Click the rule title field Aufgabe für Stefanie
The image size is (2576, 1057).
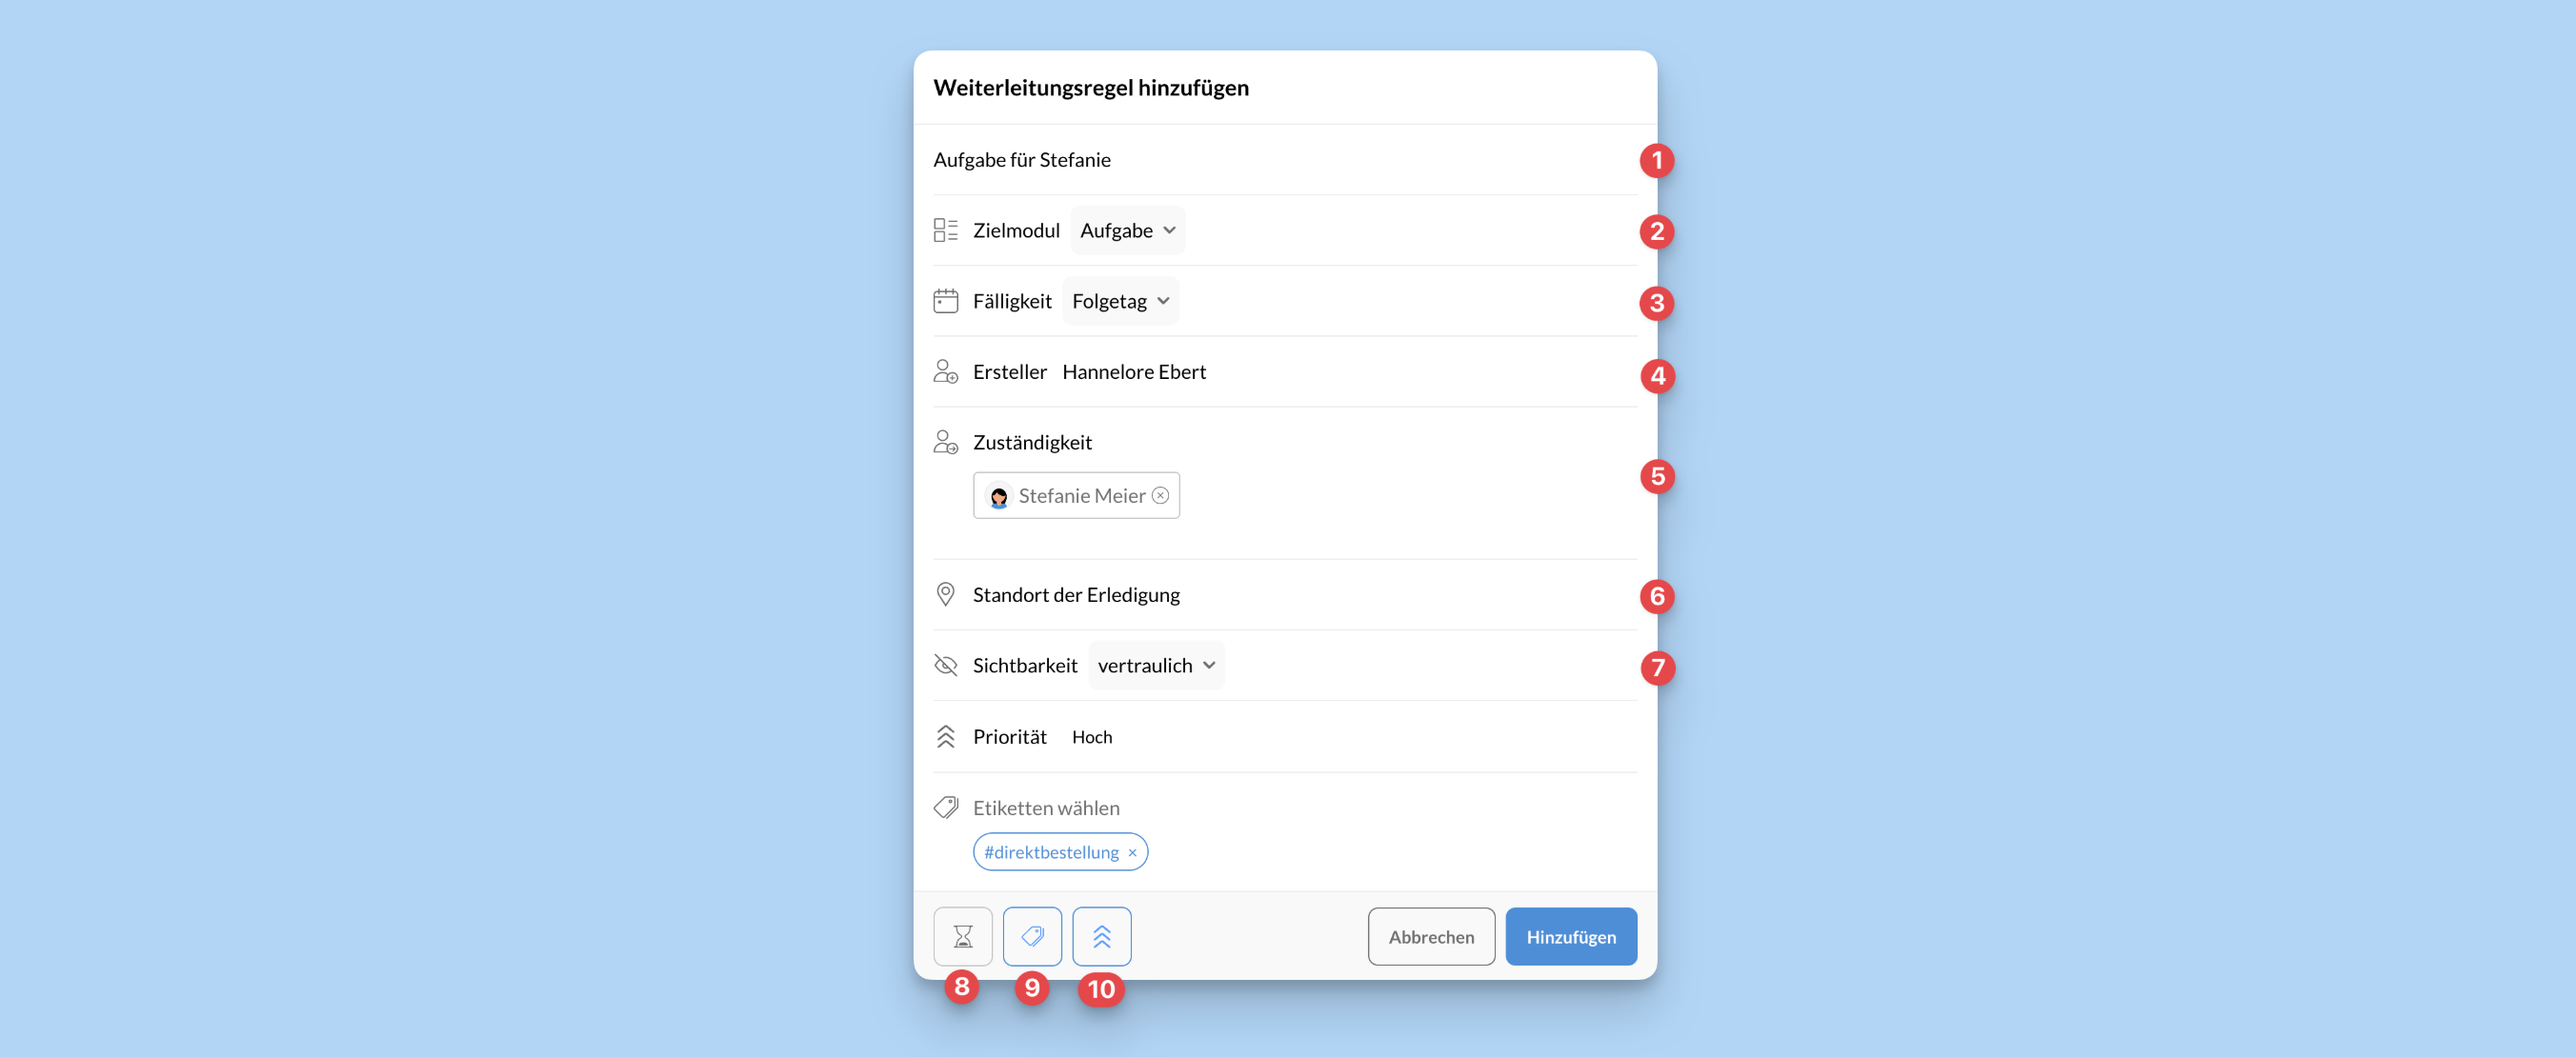click(x=1284, y=160)
